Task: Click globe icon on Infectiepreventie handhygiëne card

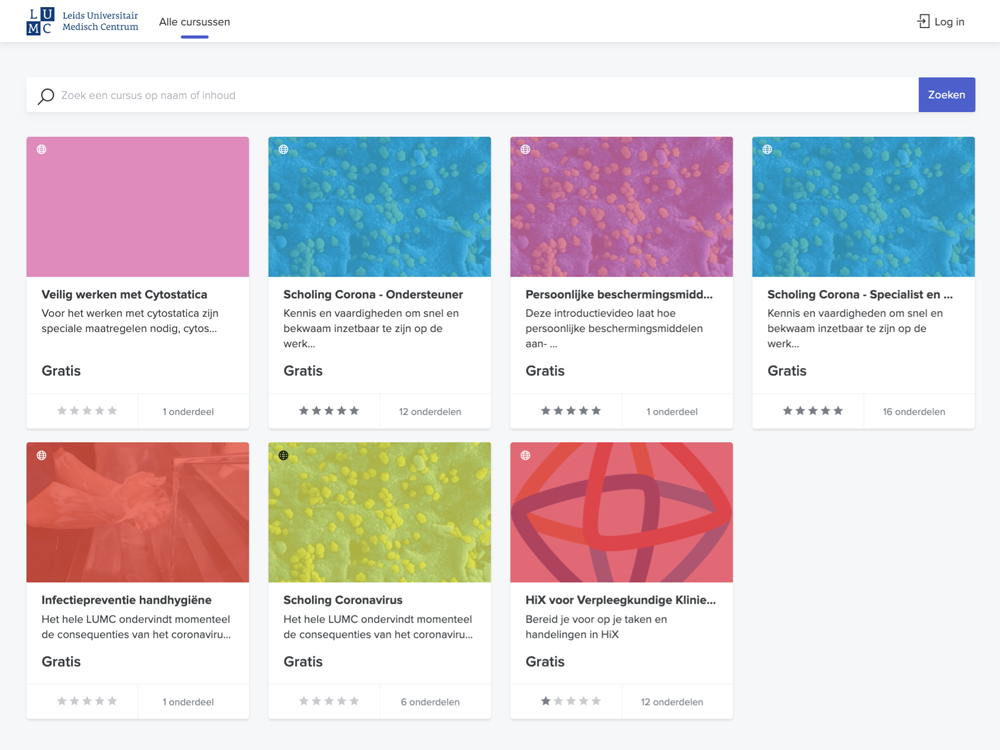Action: (42, 456)
